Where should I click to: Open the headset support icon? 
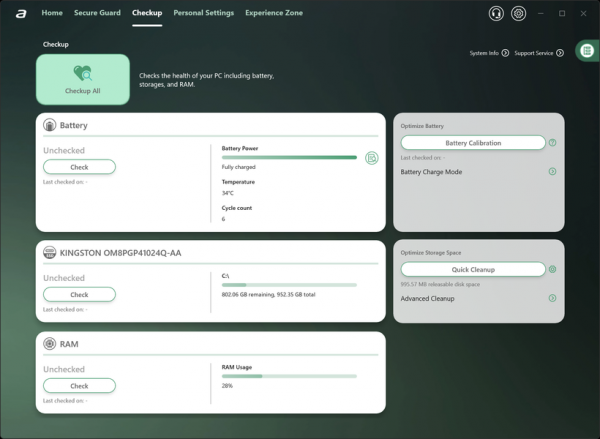[x=496, y=13]
